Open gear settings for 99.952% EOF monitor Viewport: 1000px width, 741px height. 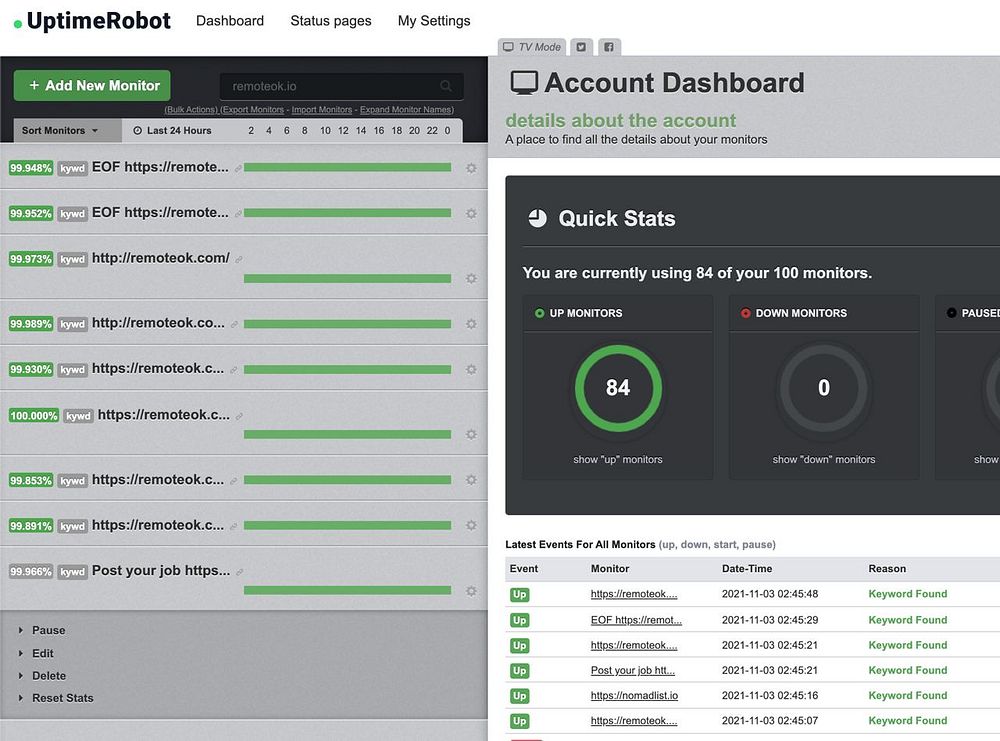tap(471, 214)
